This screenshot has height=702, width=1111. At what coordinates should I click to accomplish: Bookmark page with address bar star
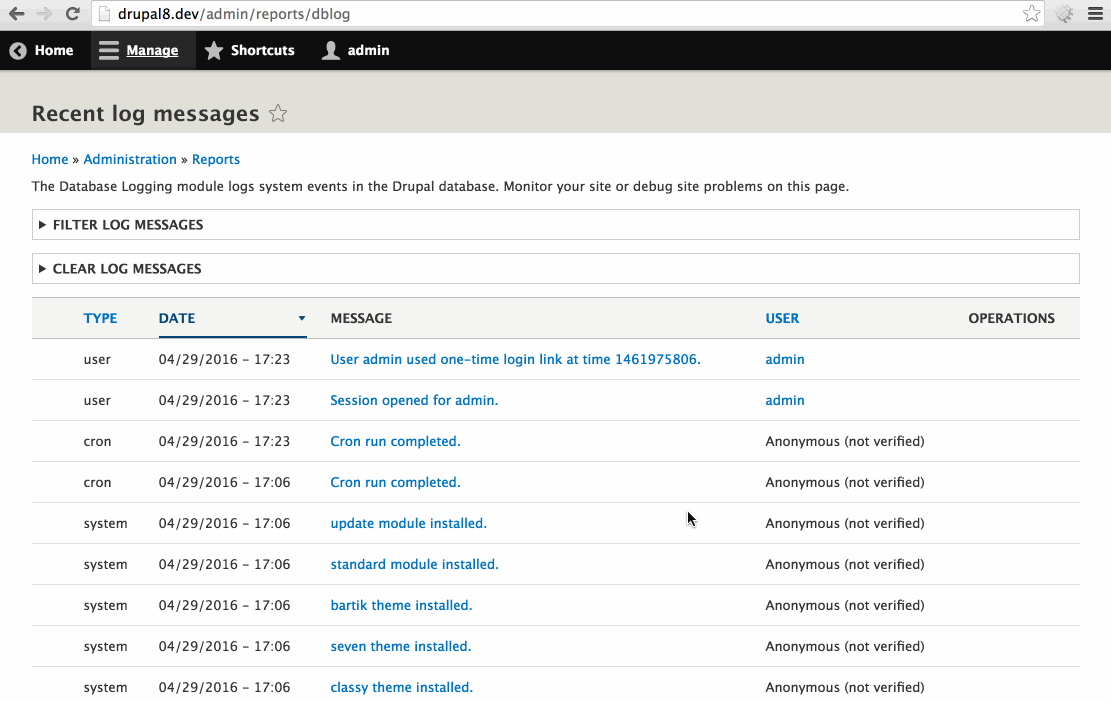click(x=1031, y=14)
